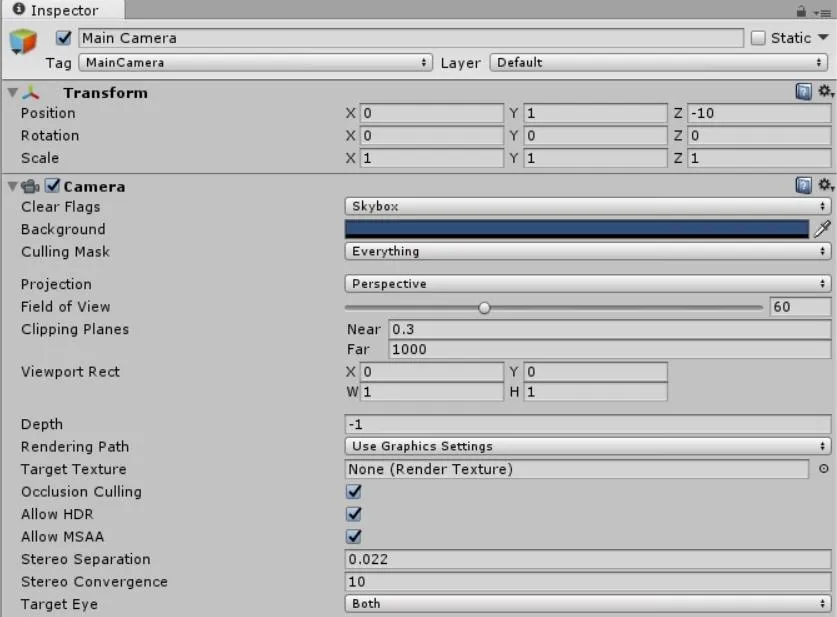Click Rotation Z field

pos(759,136)
